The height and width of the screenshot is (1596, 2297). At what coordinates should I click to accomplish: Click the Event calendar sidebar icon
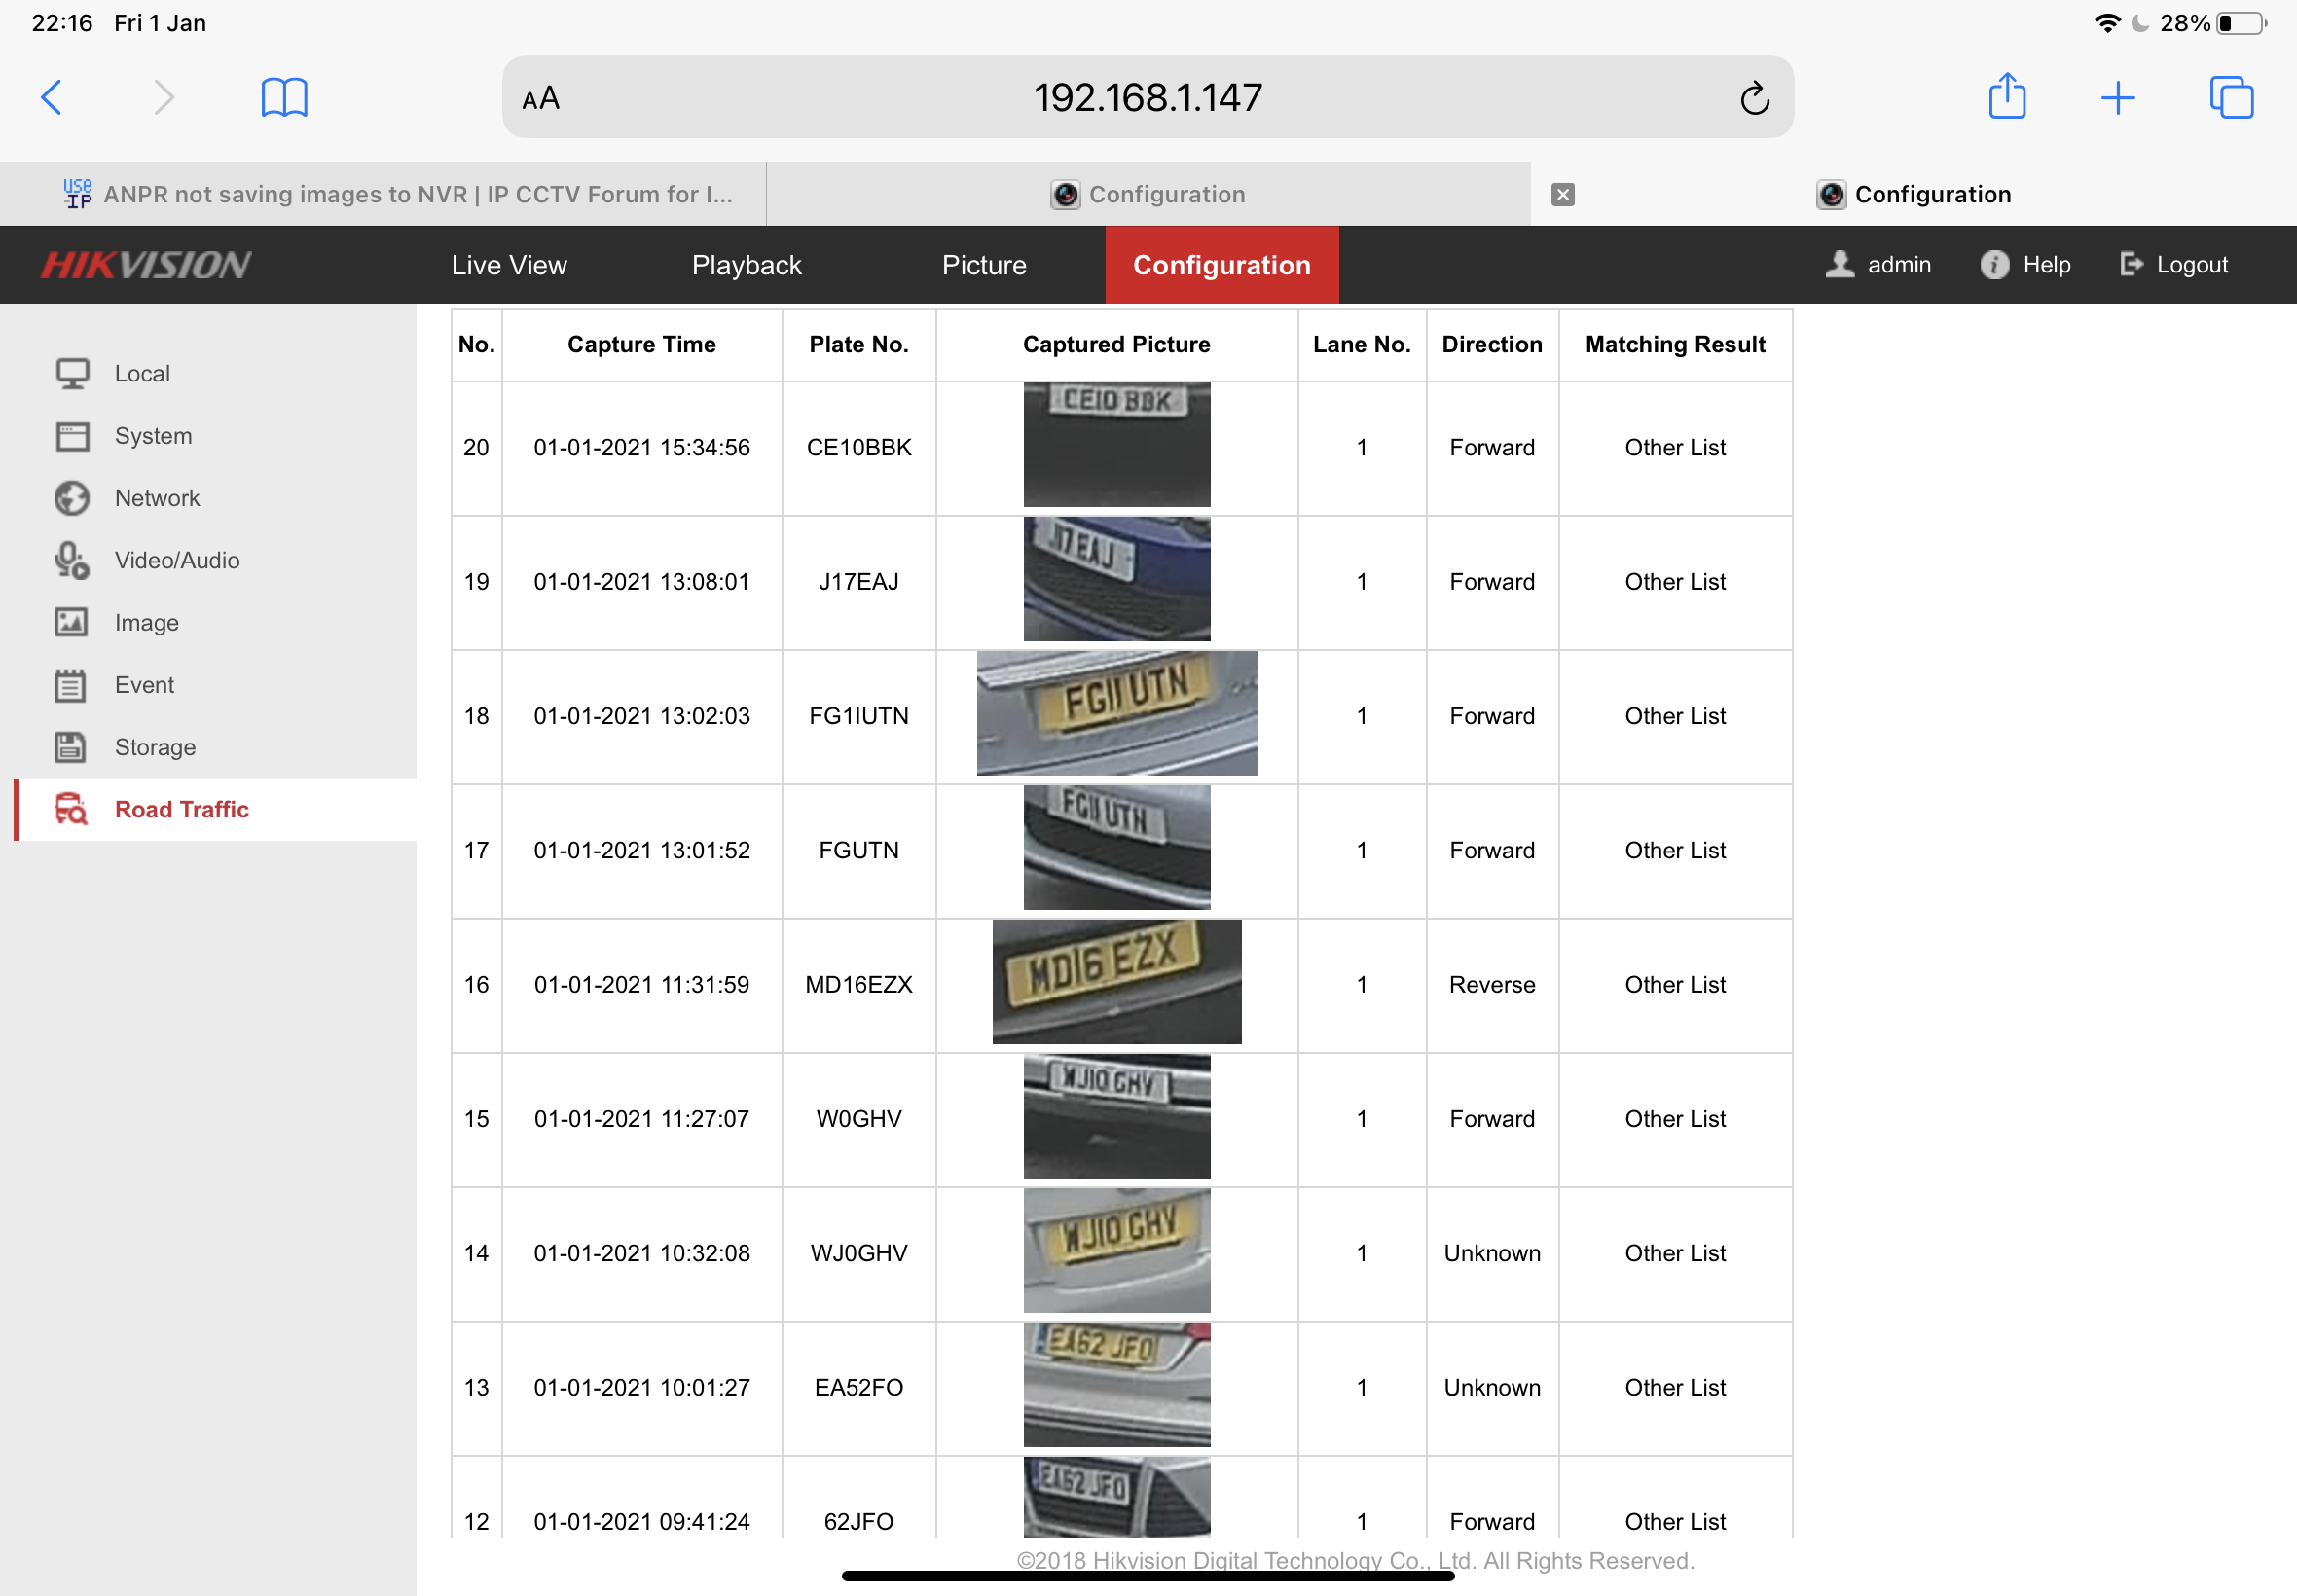(x=71, y=685)
